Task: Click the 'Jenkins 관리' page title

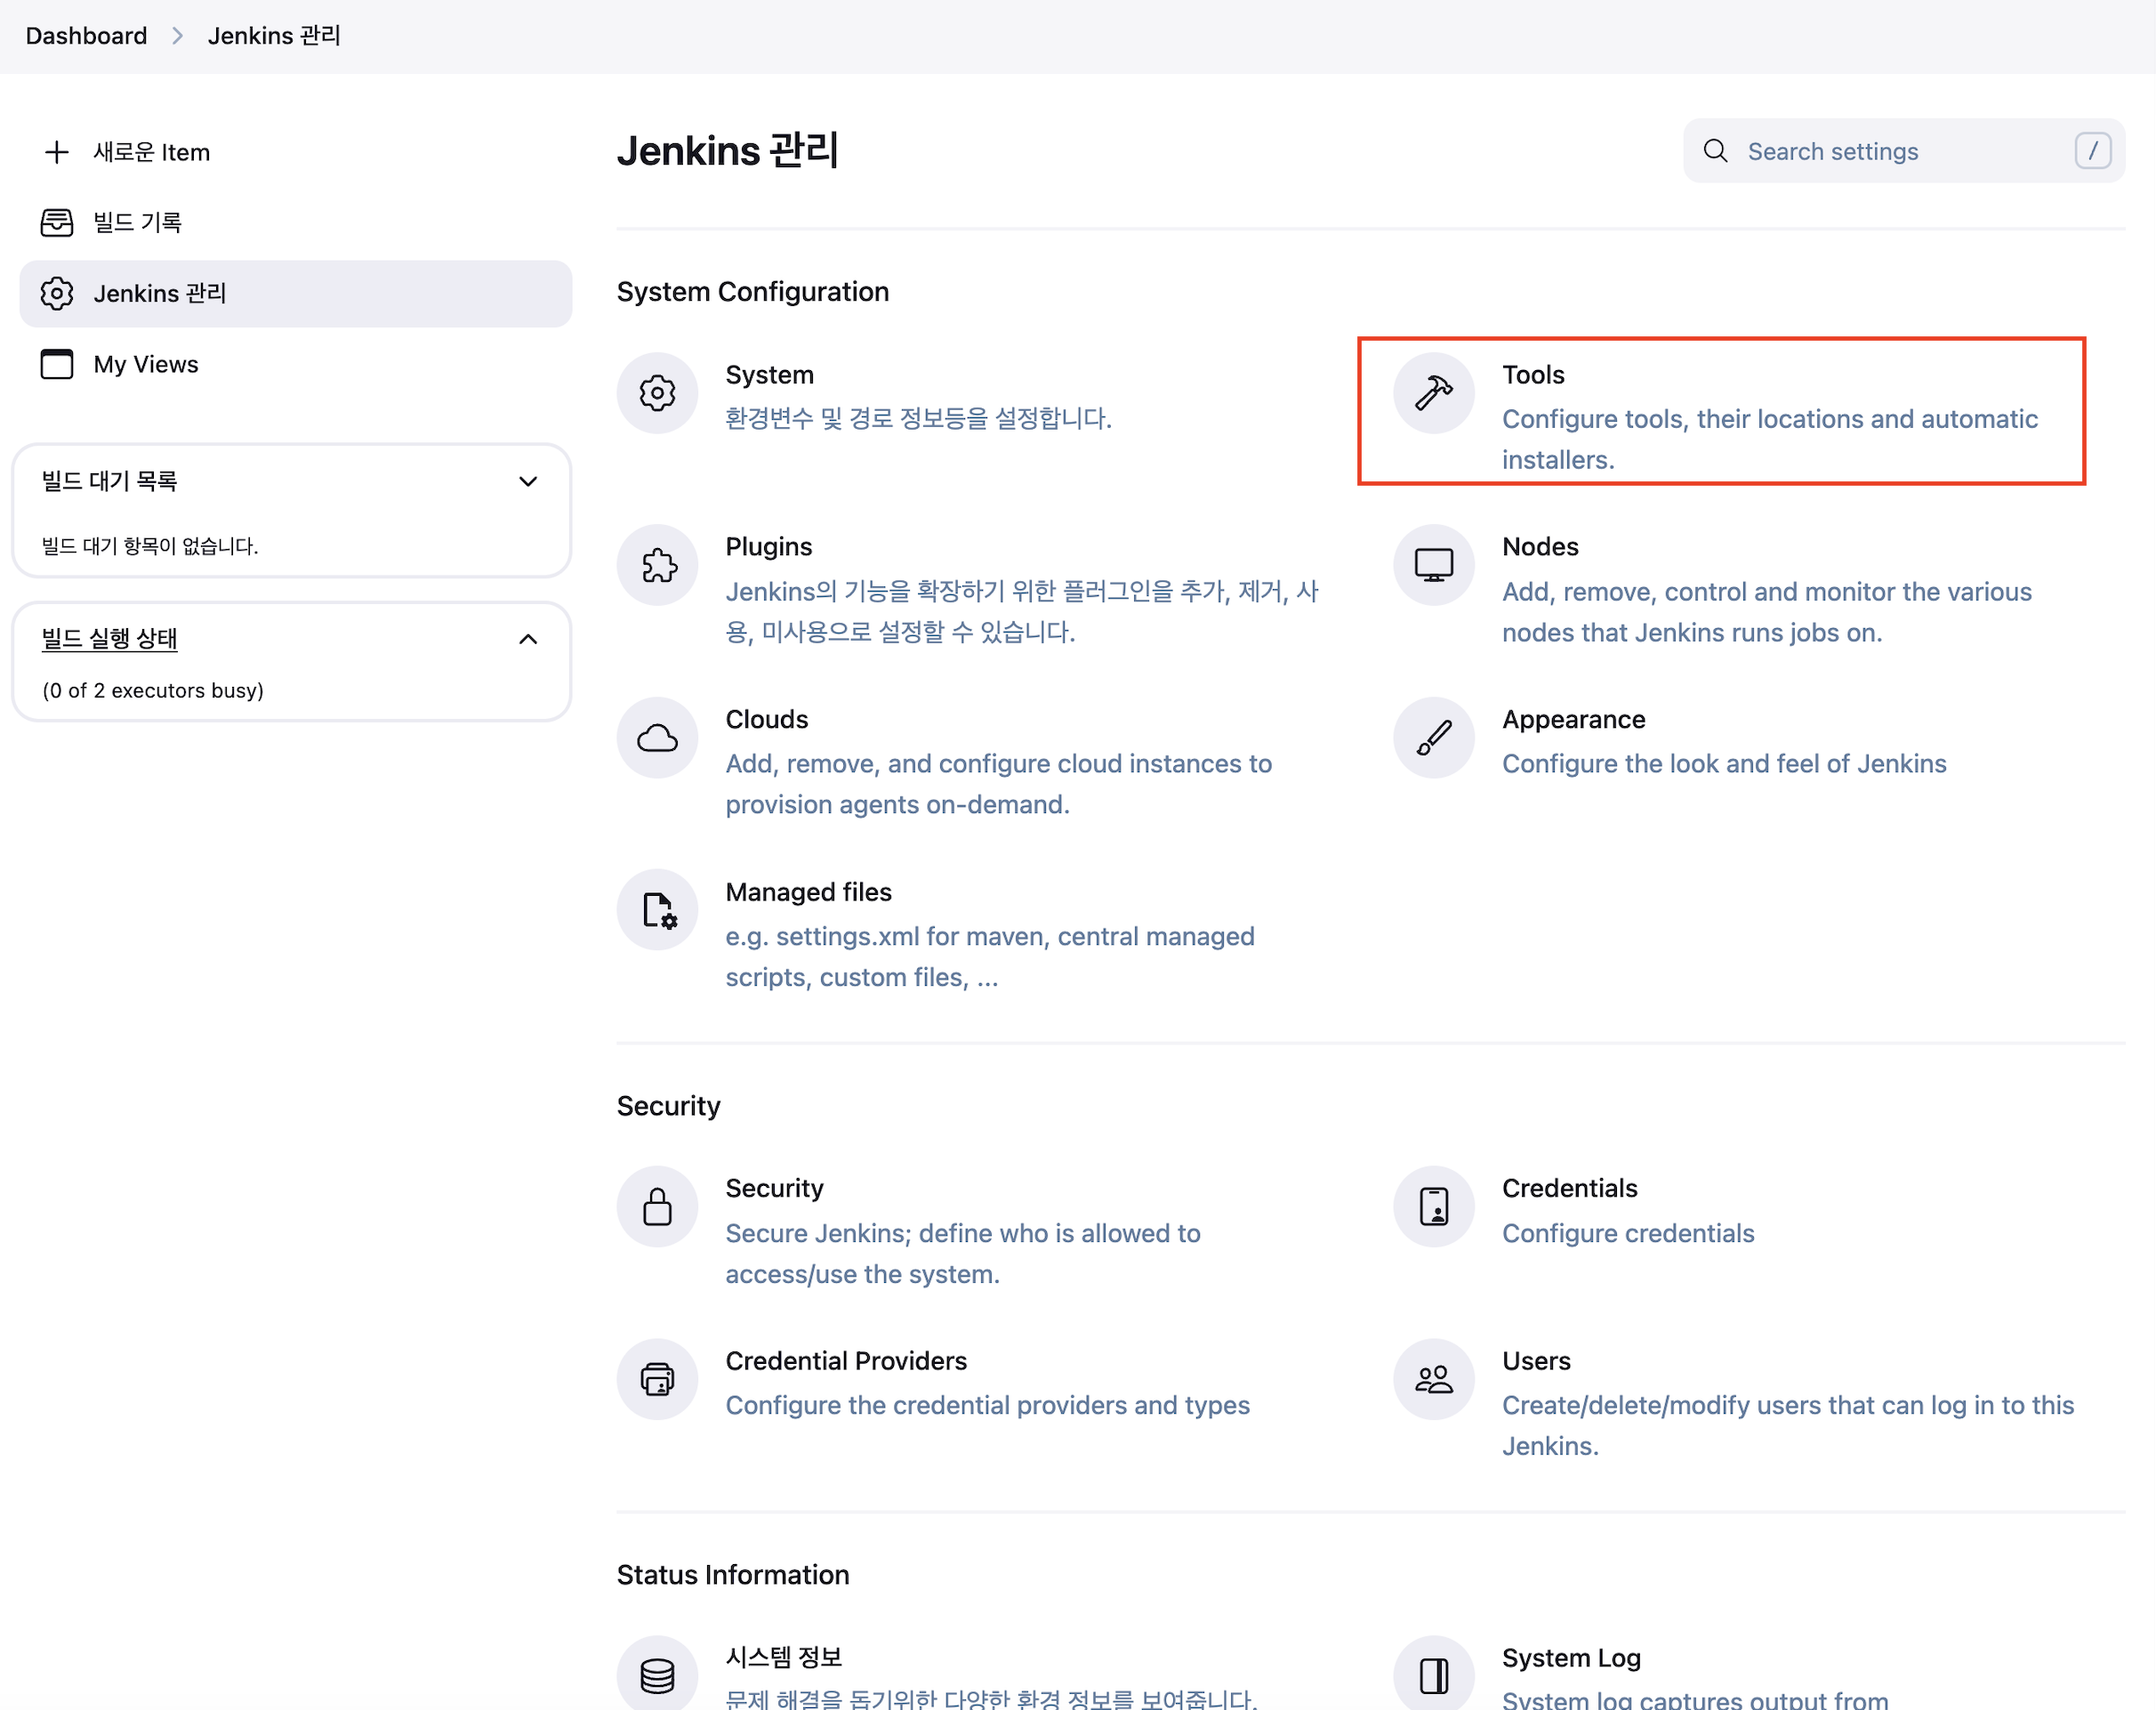Action: point(727,151)
